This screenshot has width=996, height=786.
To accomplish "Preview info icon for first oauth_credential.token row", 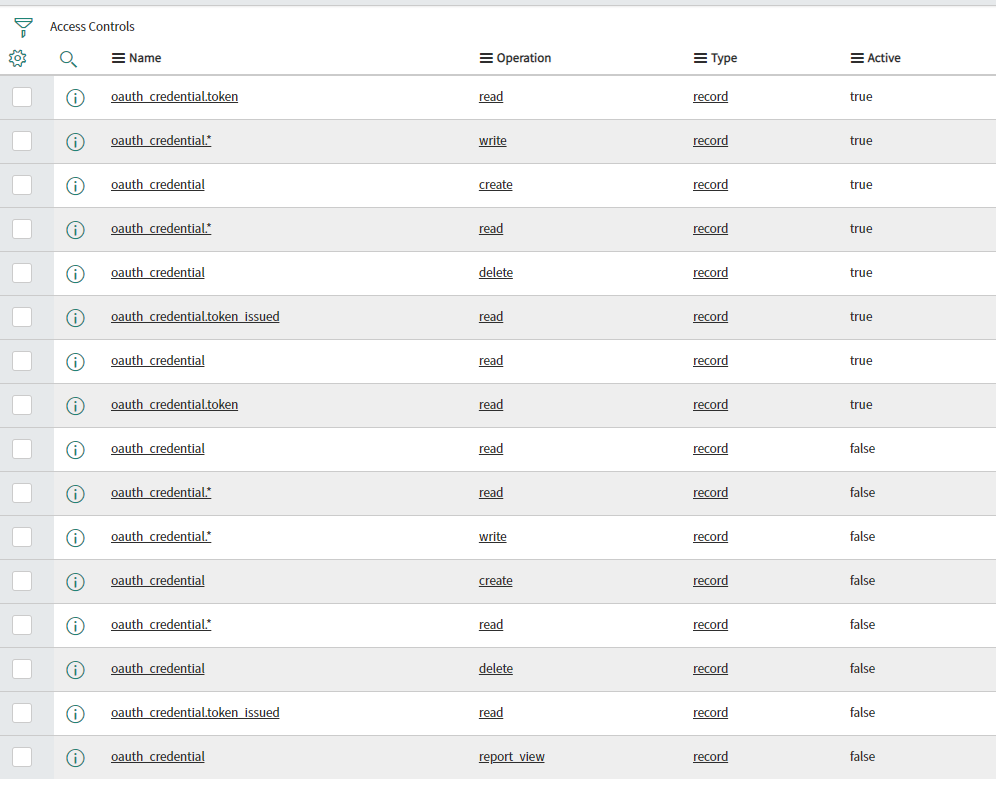I will [76, 98].
